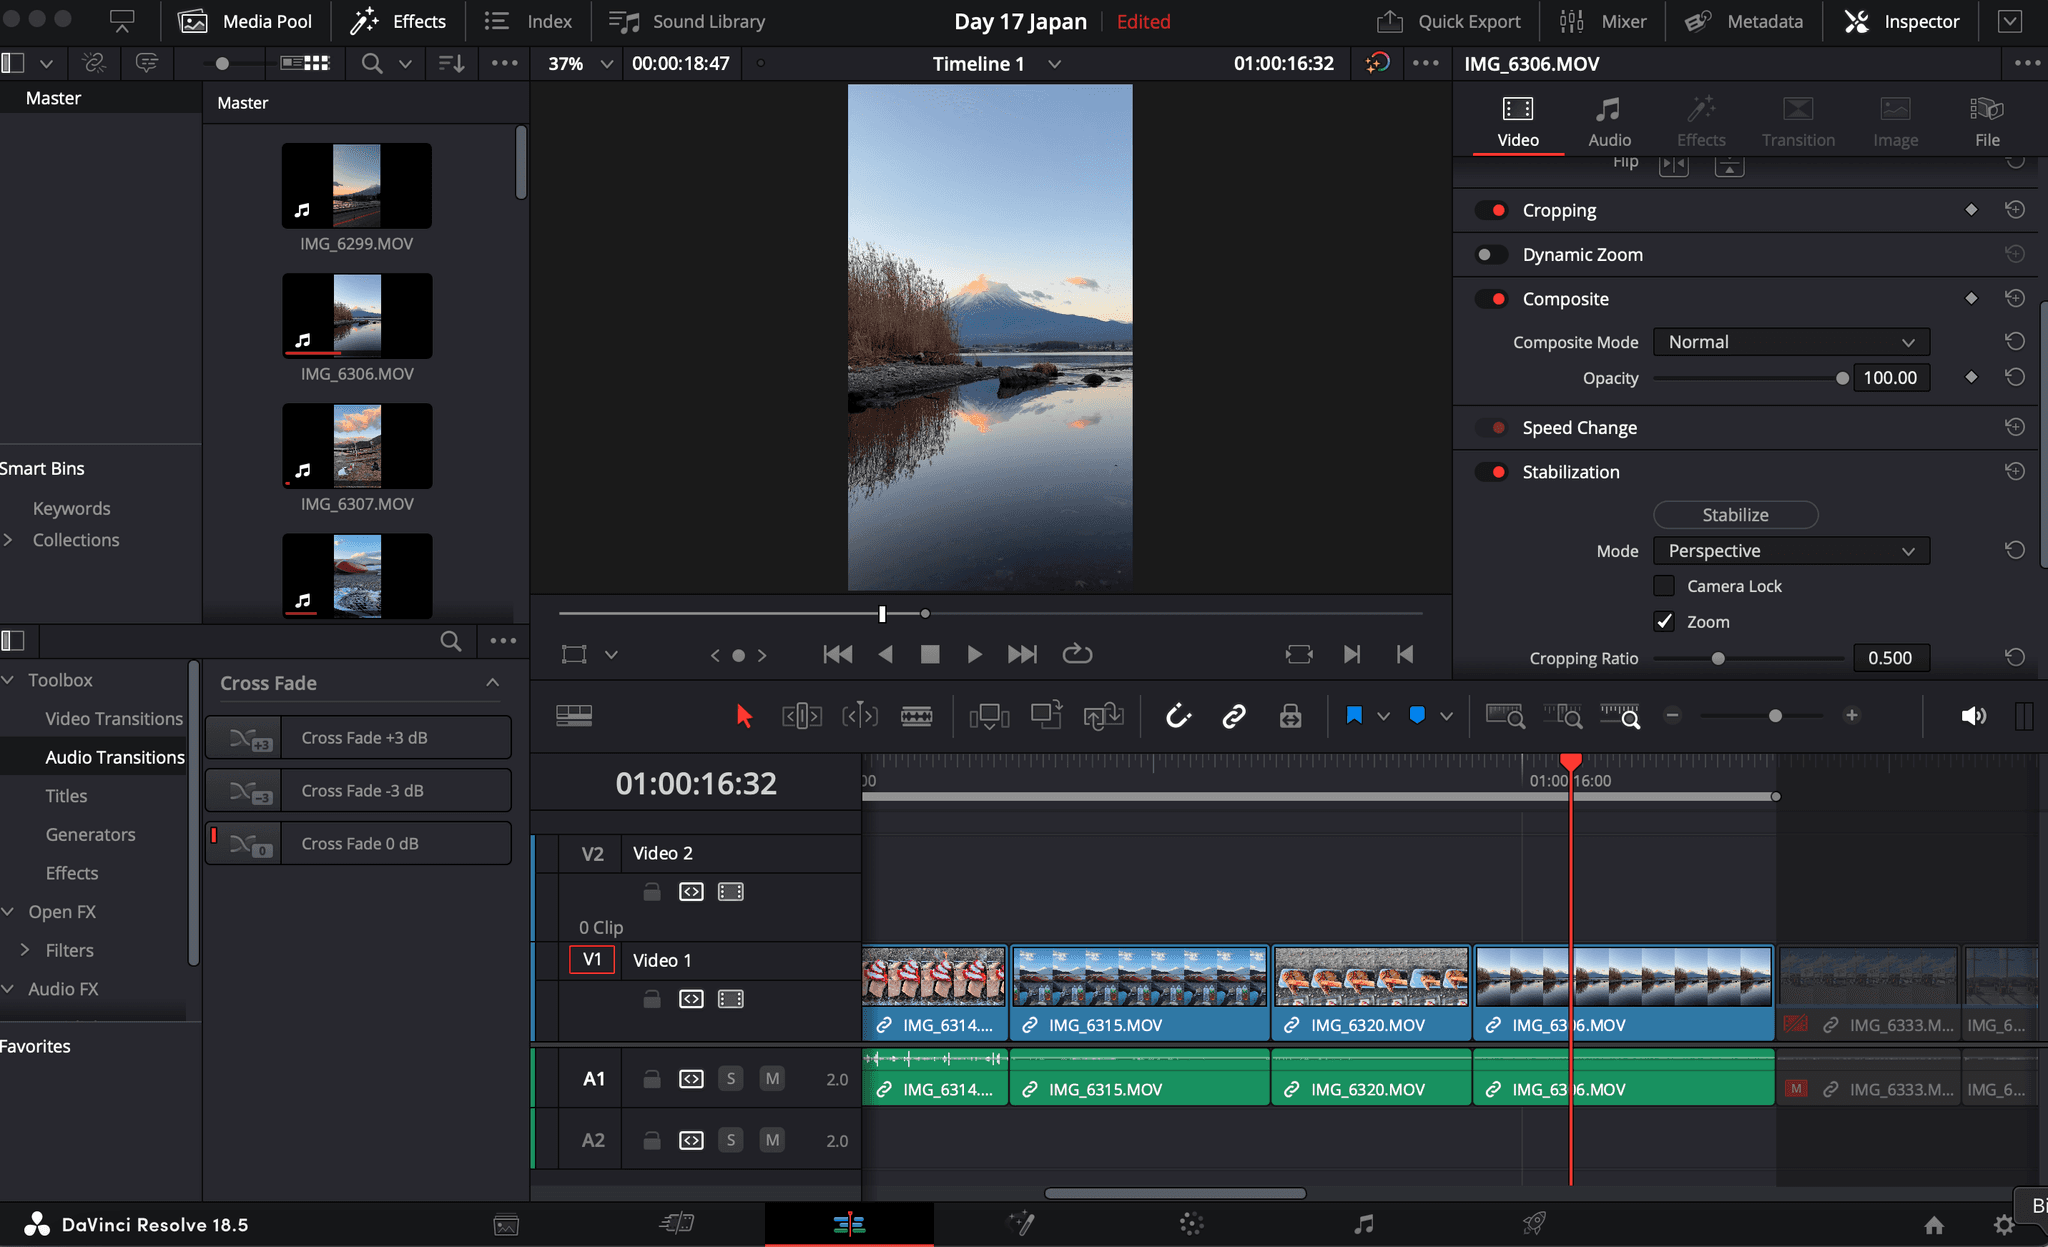Open the Deliver page rocket icon

(1534, 1224)
